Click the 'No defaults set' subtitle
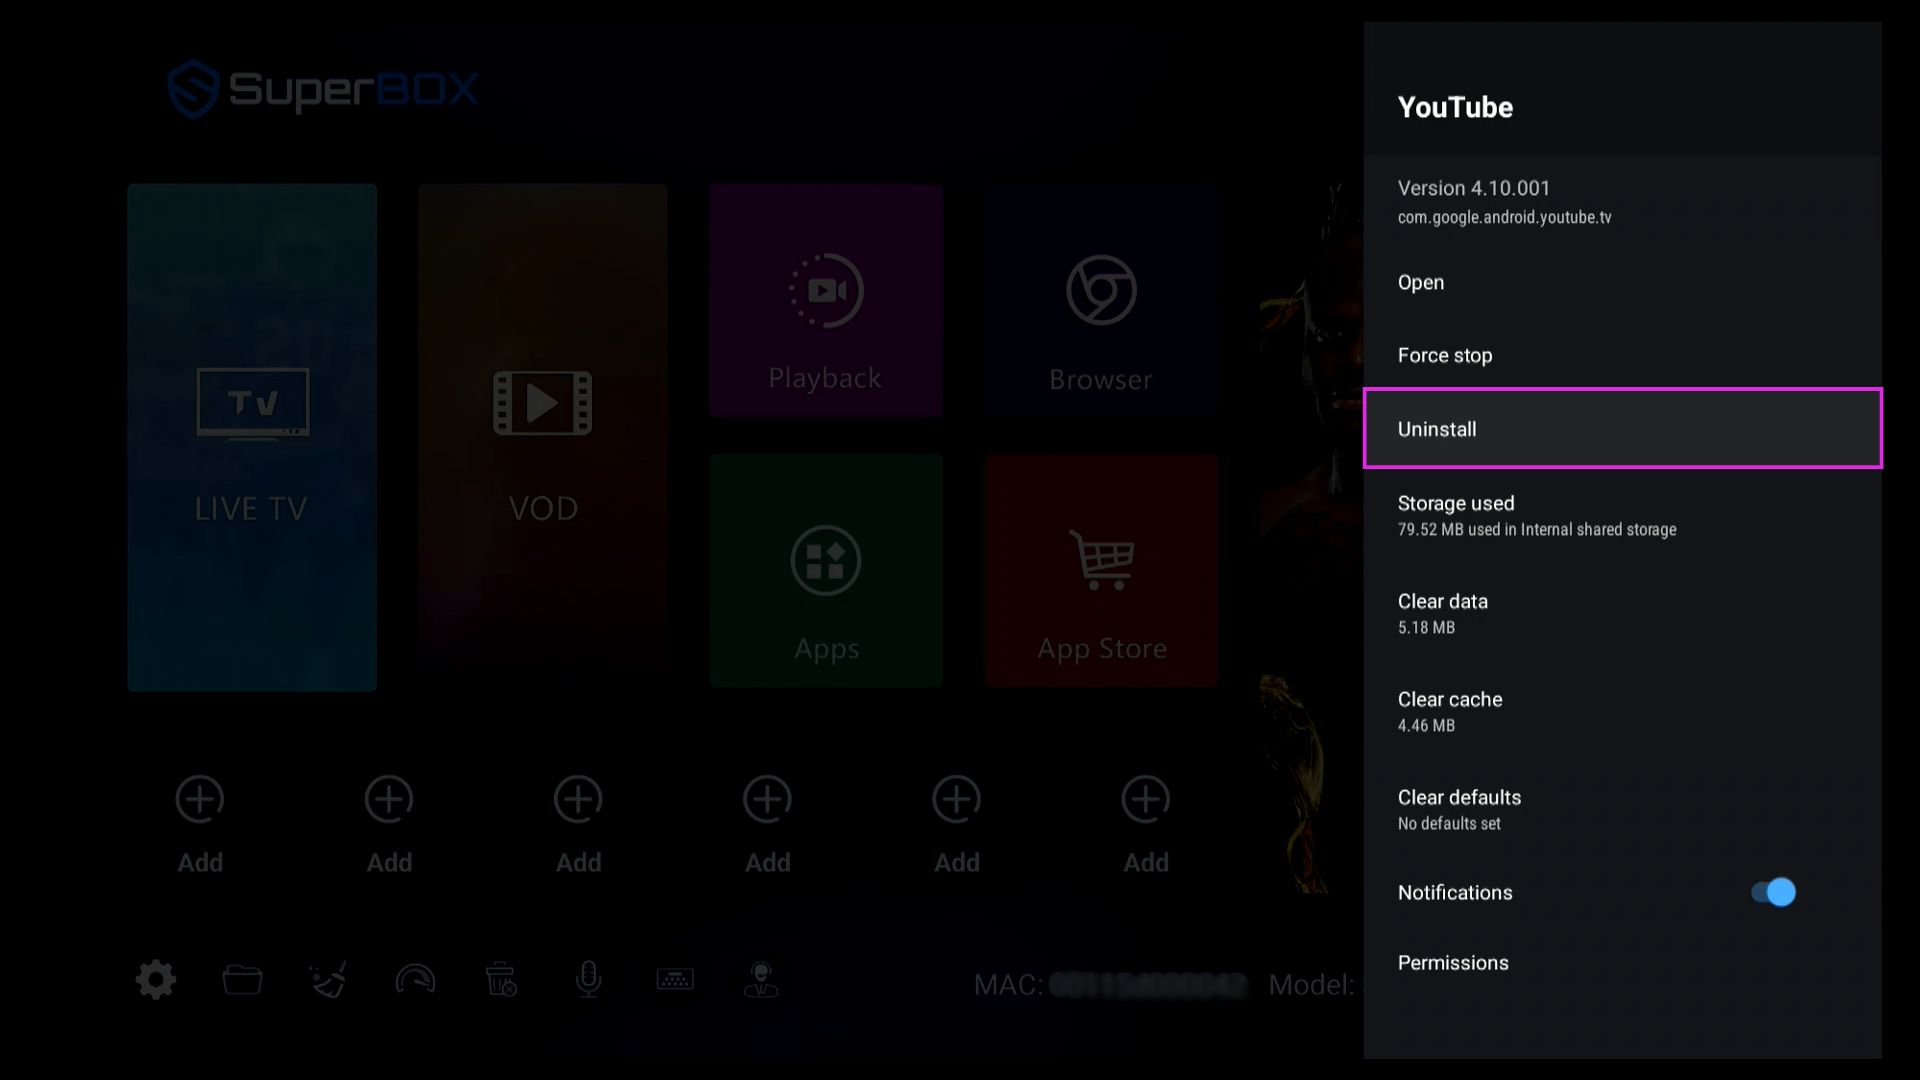1920x1080 pixels. pyautogui.click(x=1449, y=824)
